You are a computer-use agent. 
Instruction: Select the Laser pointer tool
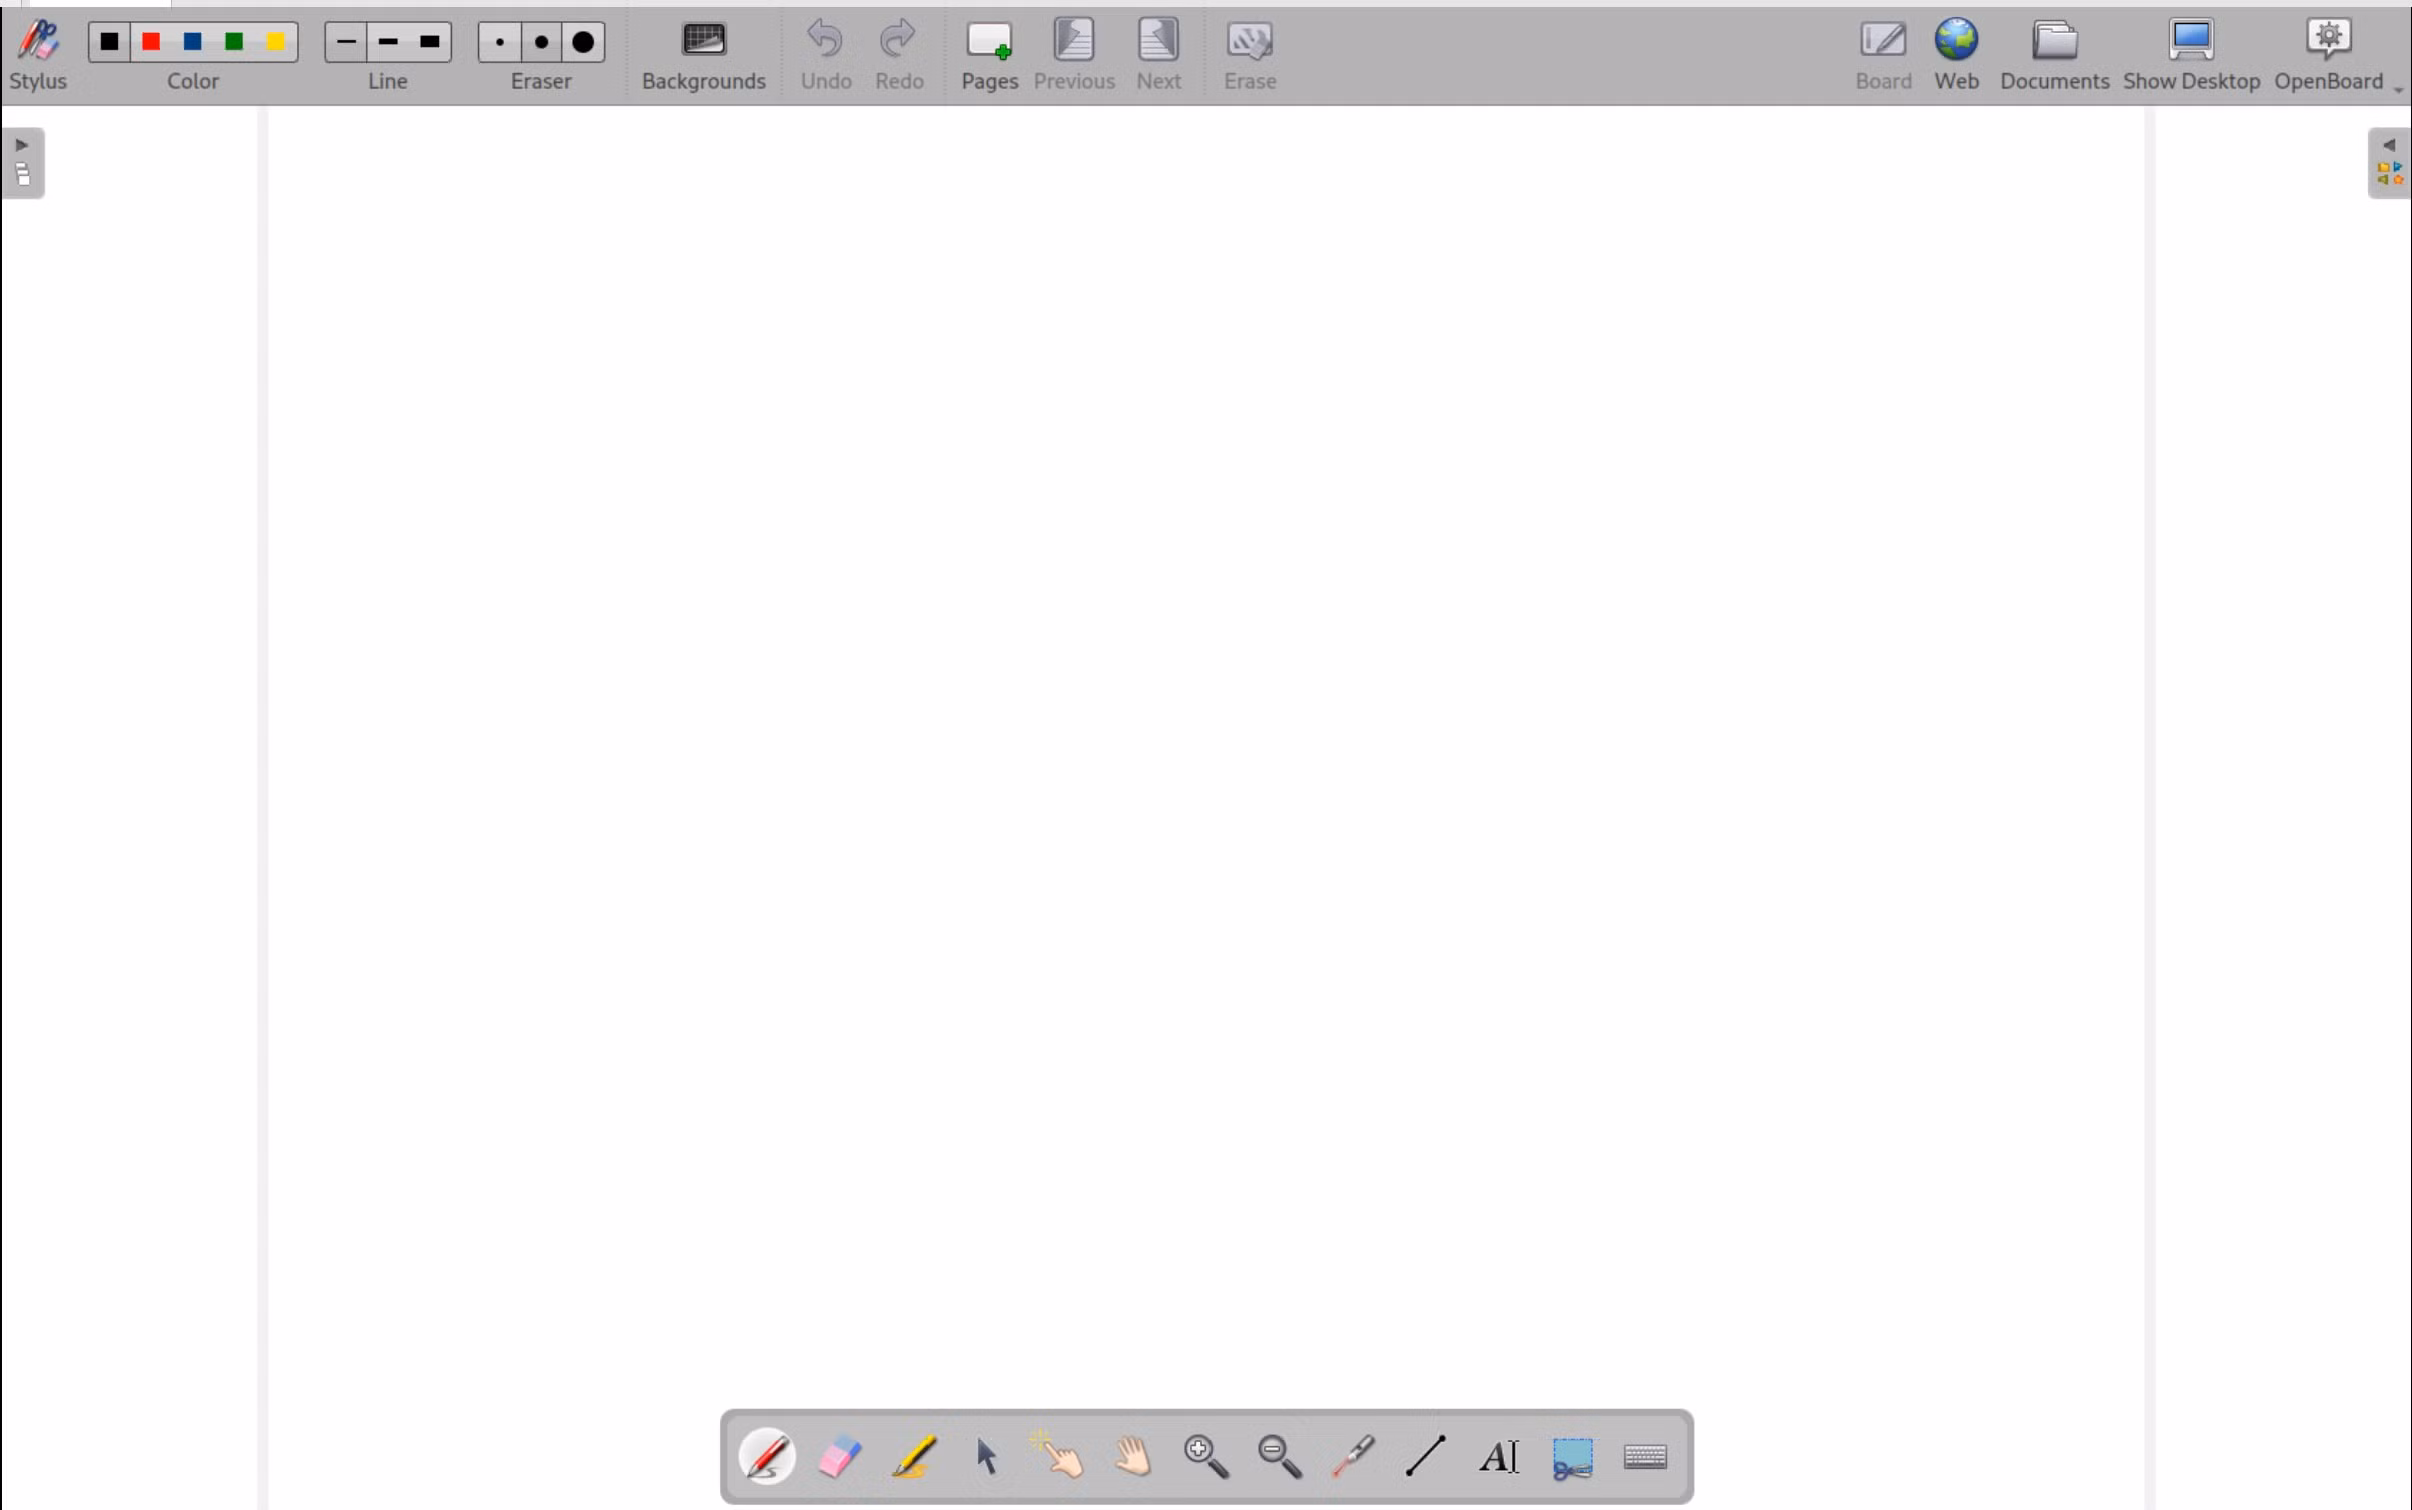click(1353, 1456)
